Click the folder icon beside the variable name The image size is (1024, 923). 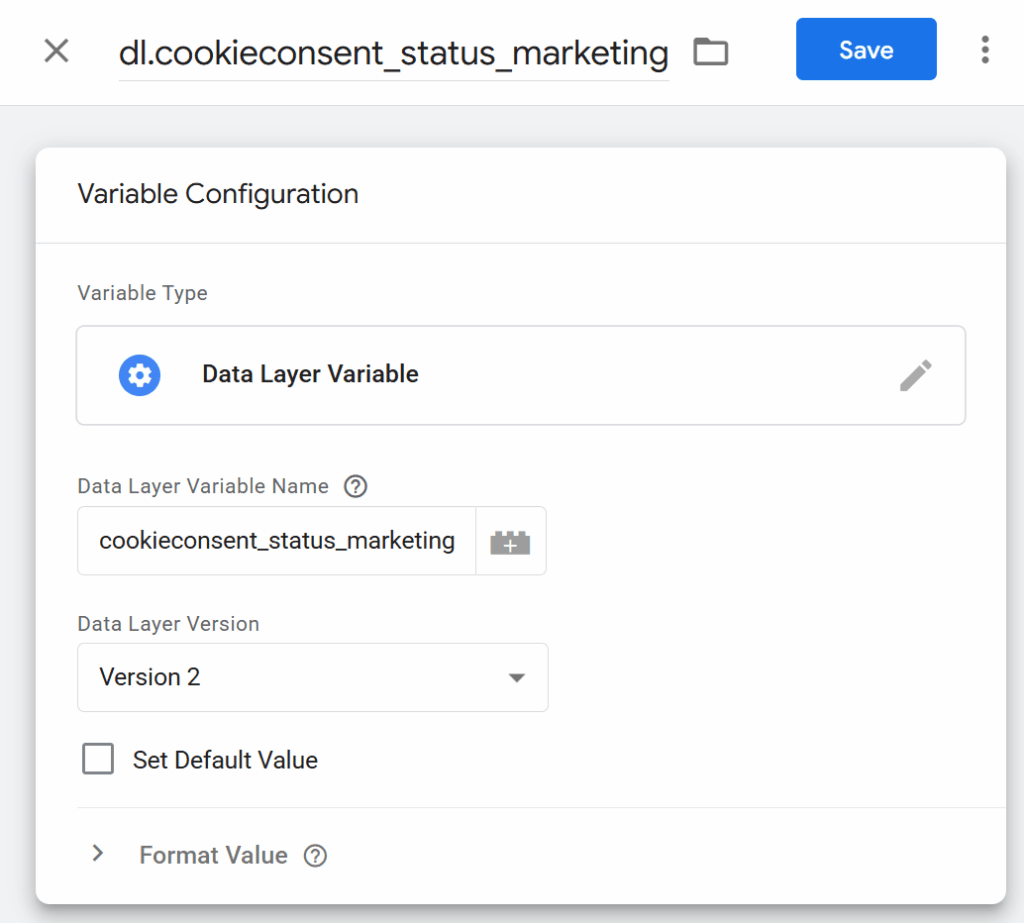click(x=711, y=51)
